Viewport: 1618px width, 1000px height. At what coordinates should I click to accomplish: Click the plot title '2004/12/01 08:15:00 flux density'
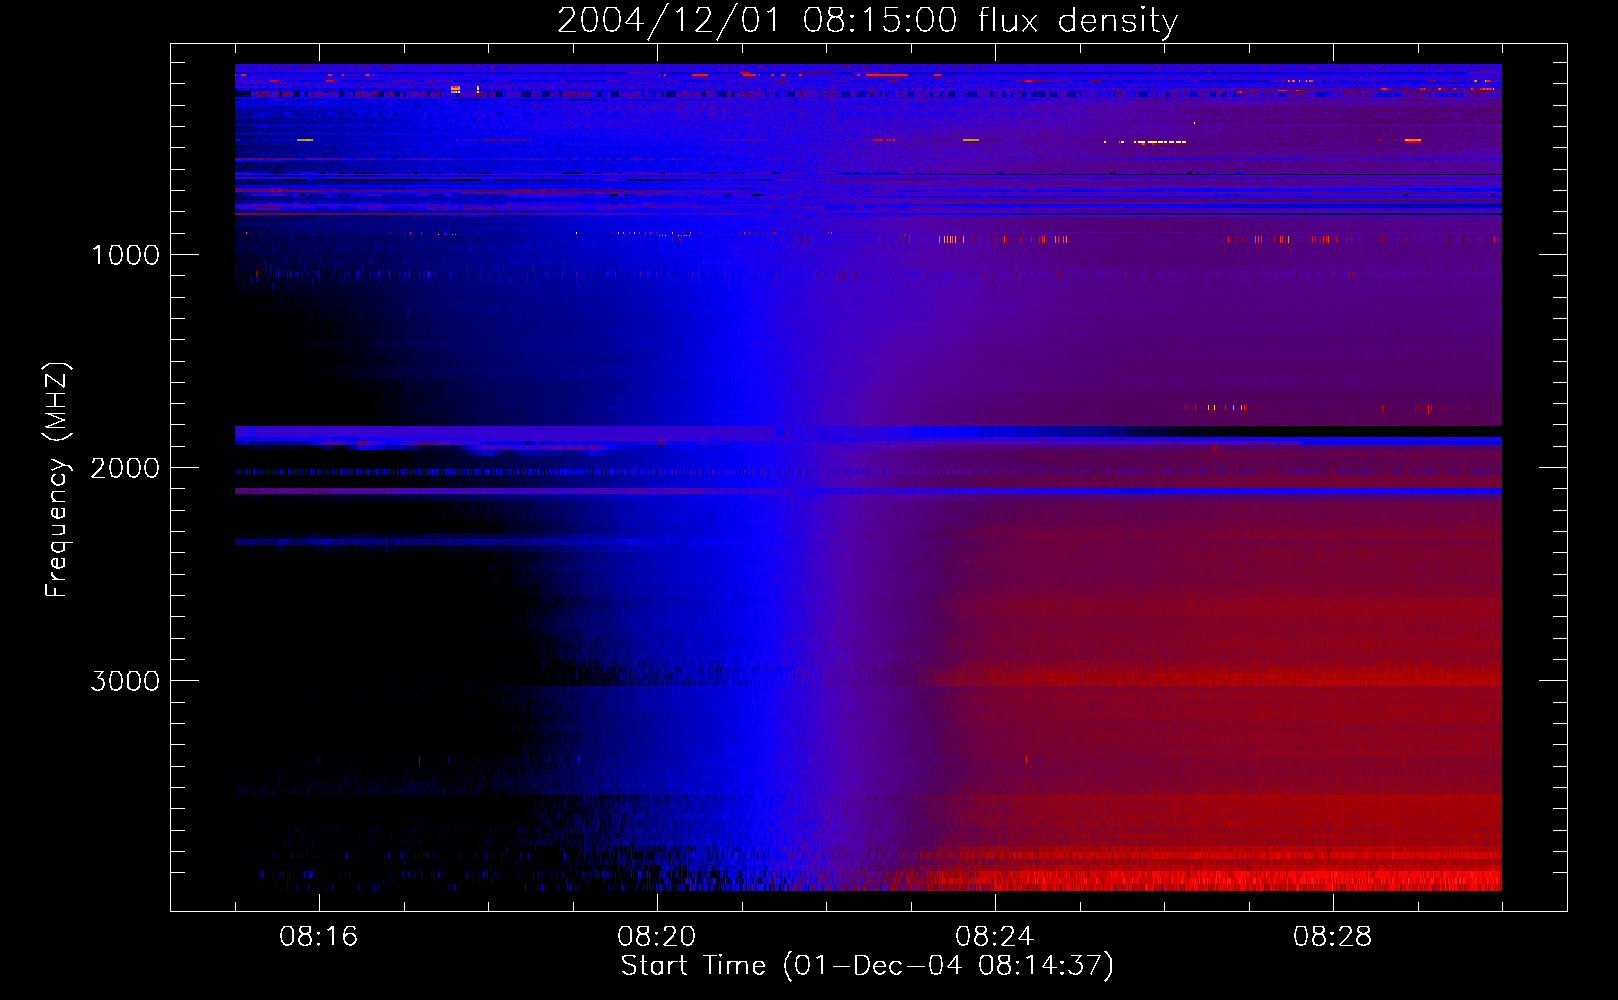[x=867, y=21]
